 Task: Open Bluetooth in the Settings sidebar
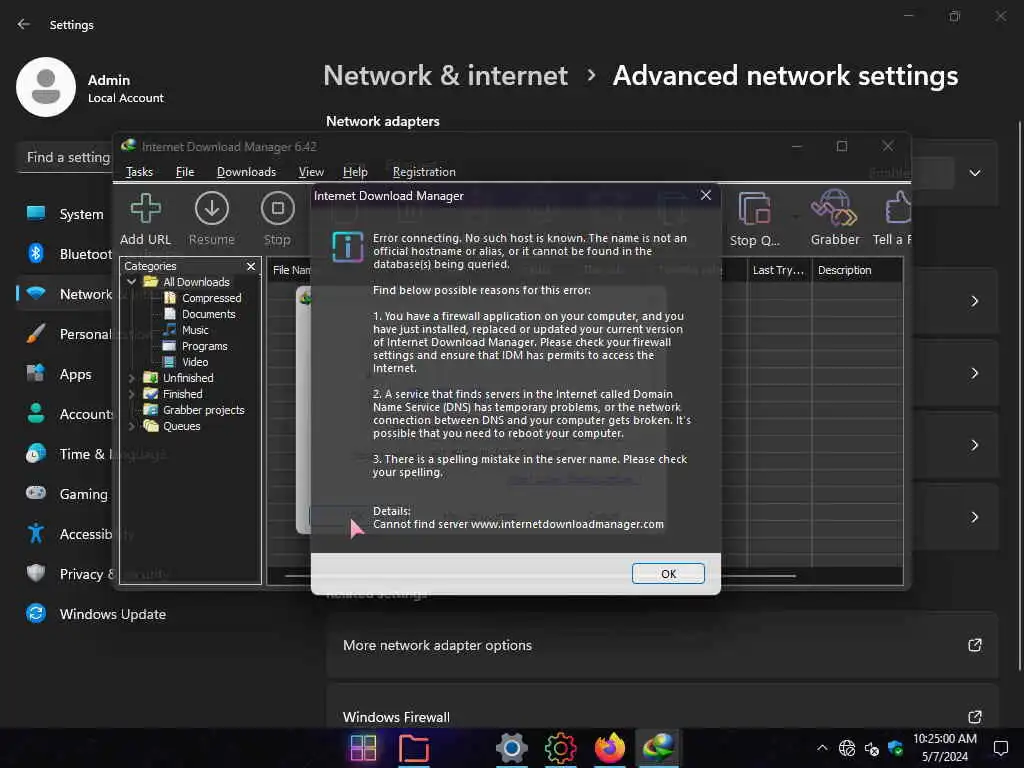(x=65, y=254)
